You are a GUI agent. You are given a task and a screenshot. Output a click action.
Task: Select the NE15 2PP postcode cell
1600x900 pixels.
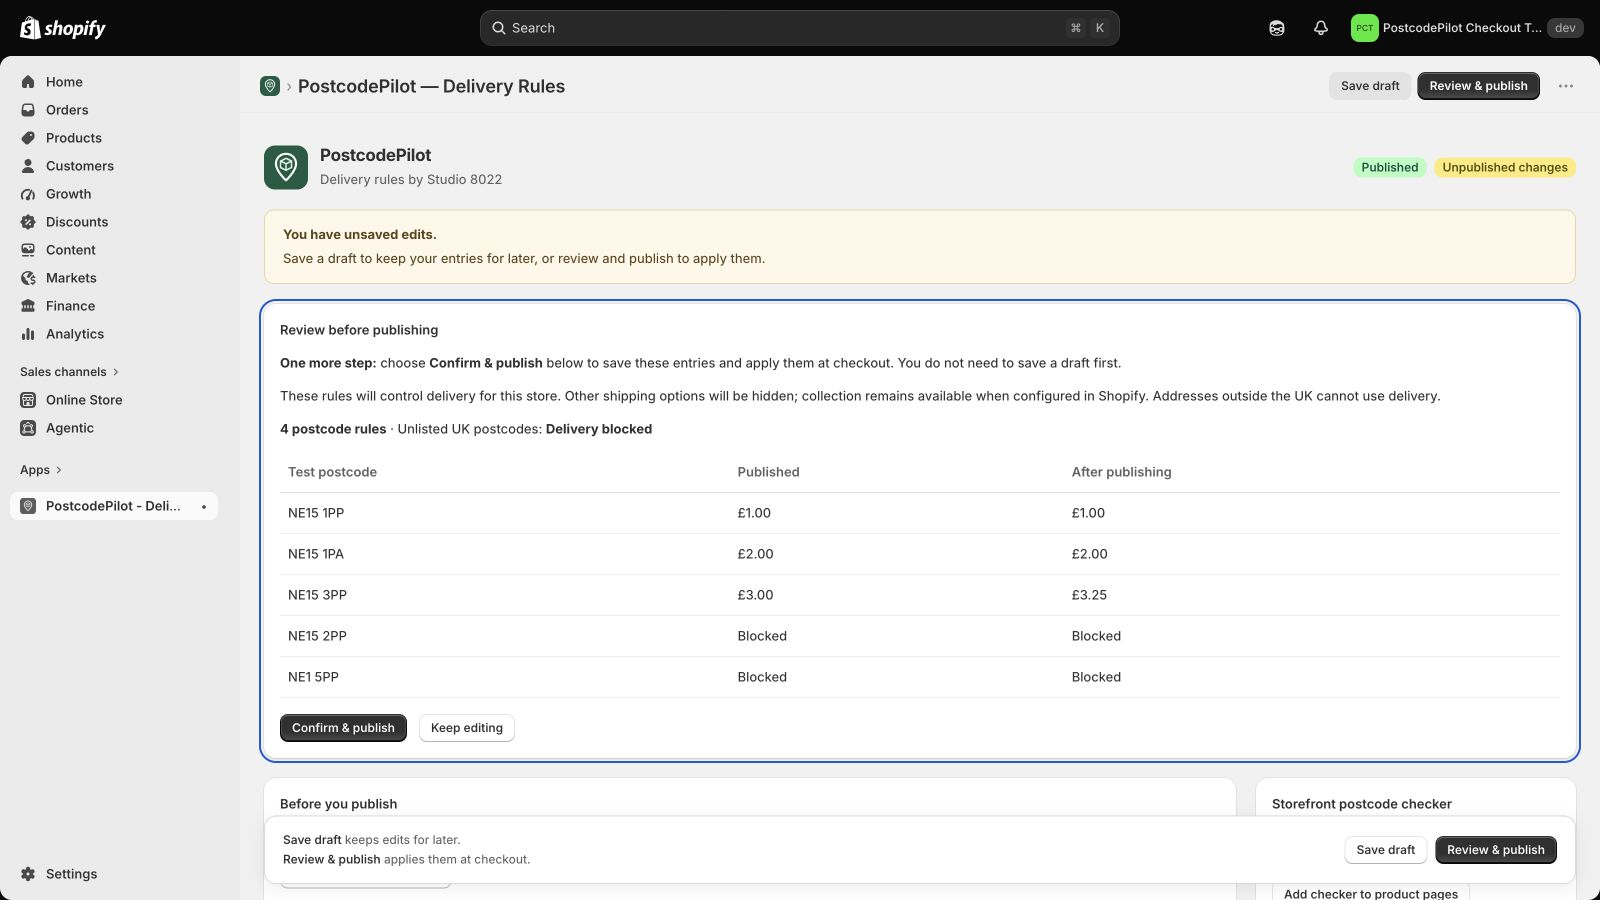click(x=317, y=636)
